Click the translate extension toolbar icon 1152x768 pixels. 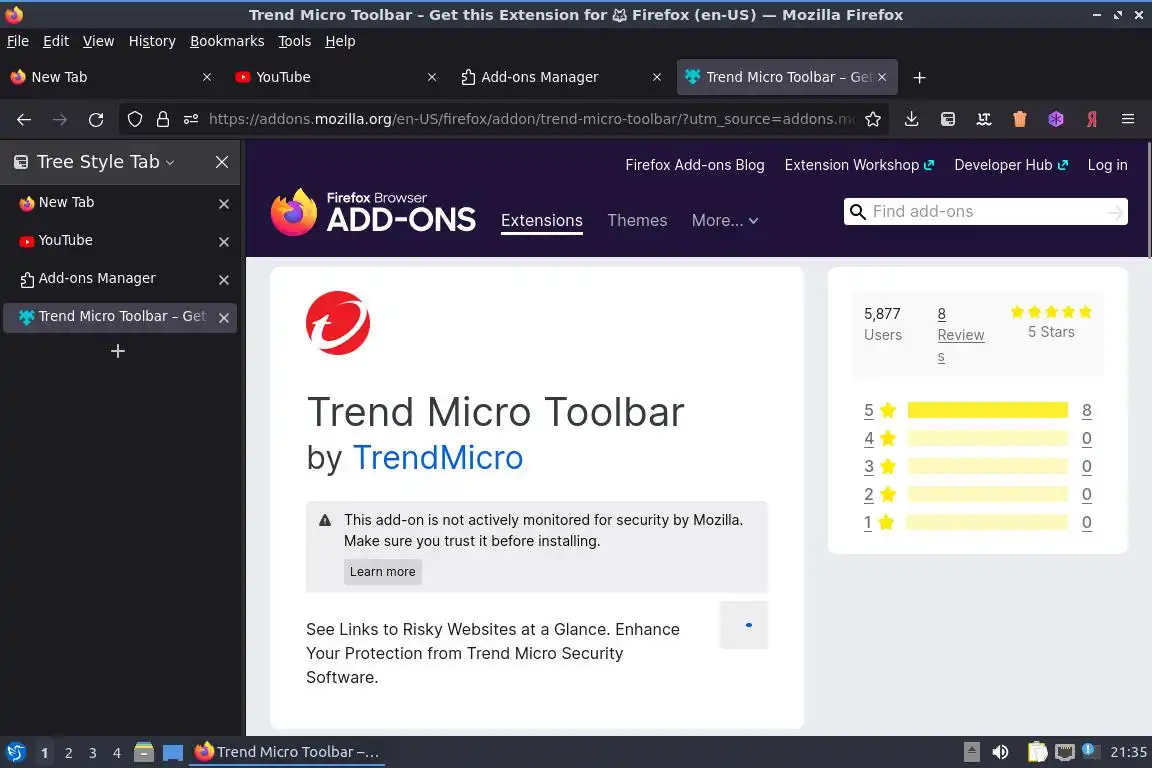click(984, 119)
